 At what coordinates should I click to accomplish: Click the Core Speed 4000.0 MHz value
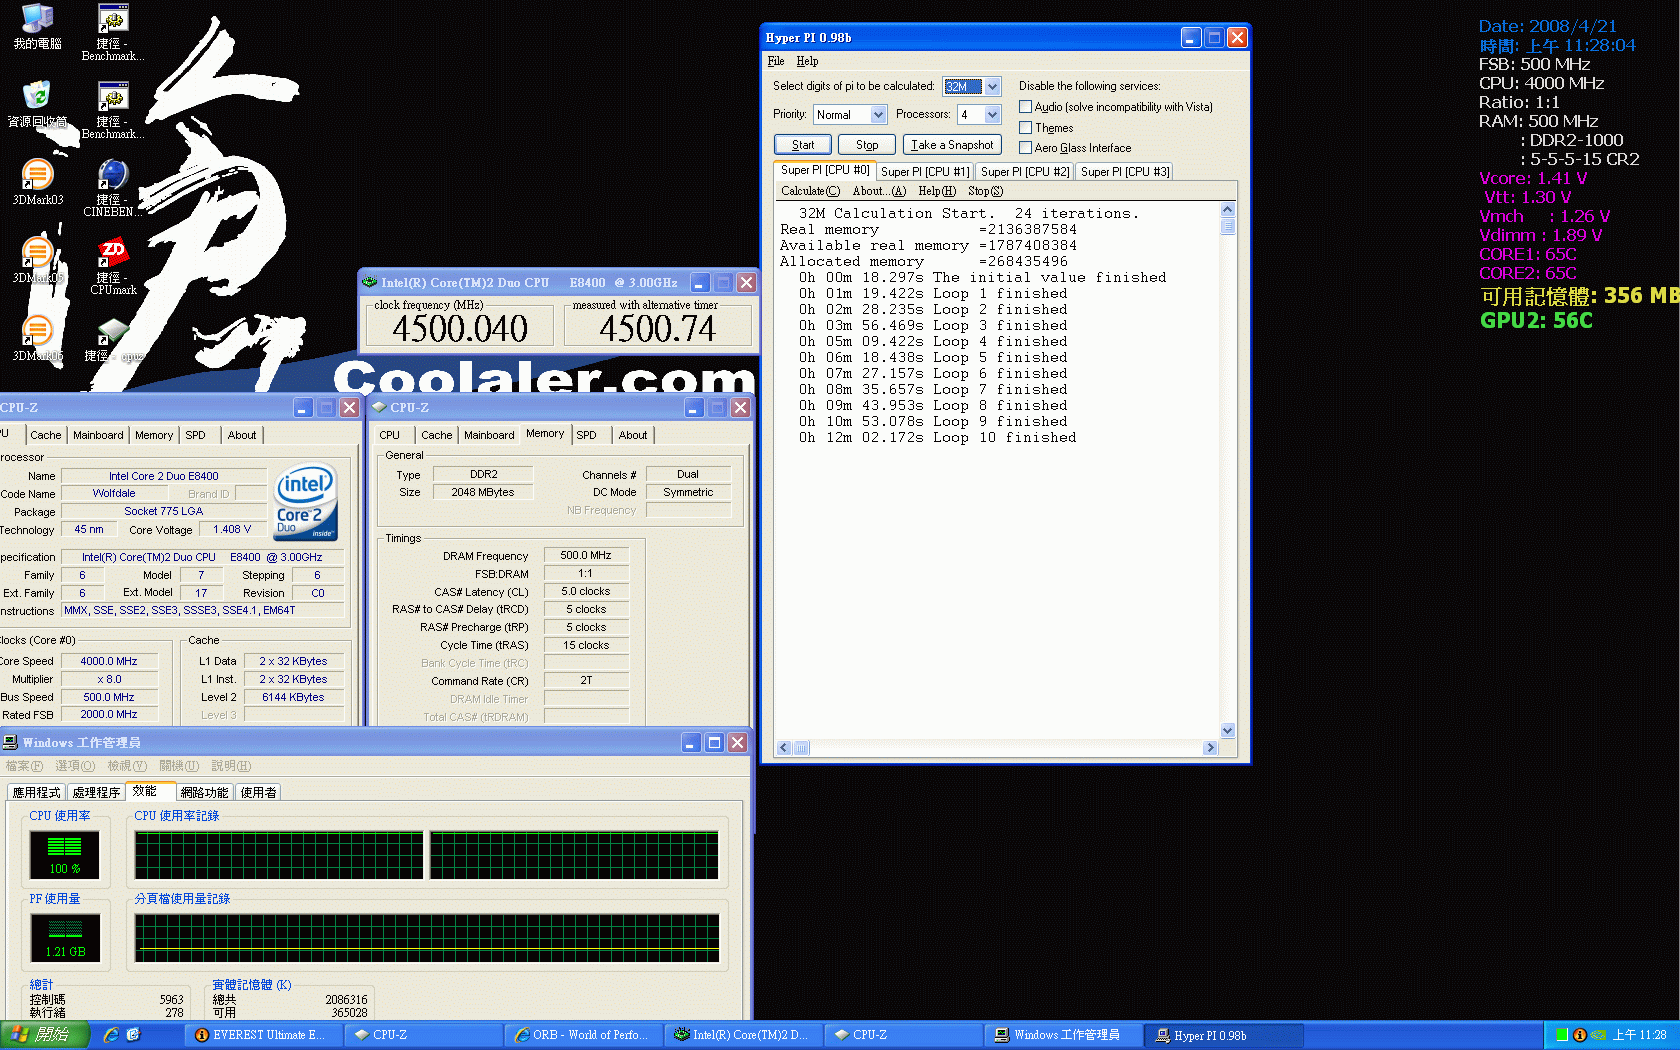click(109, 661)
